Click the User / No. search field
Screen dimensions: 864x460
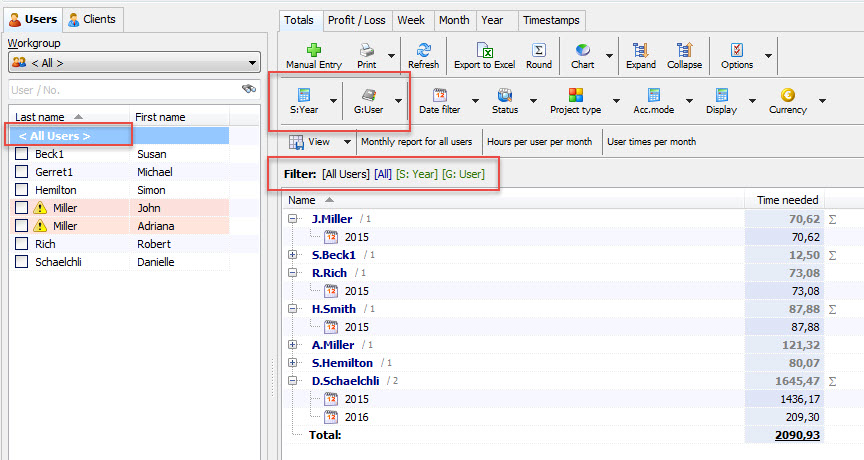120,90
